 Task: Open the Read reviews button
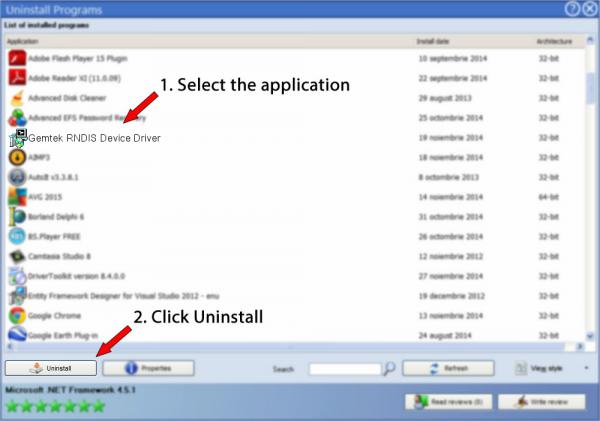click(448, 402)
